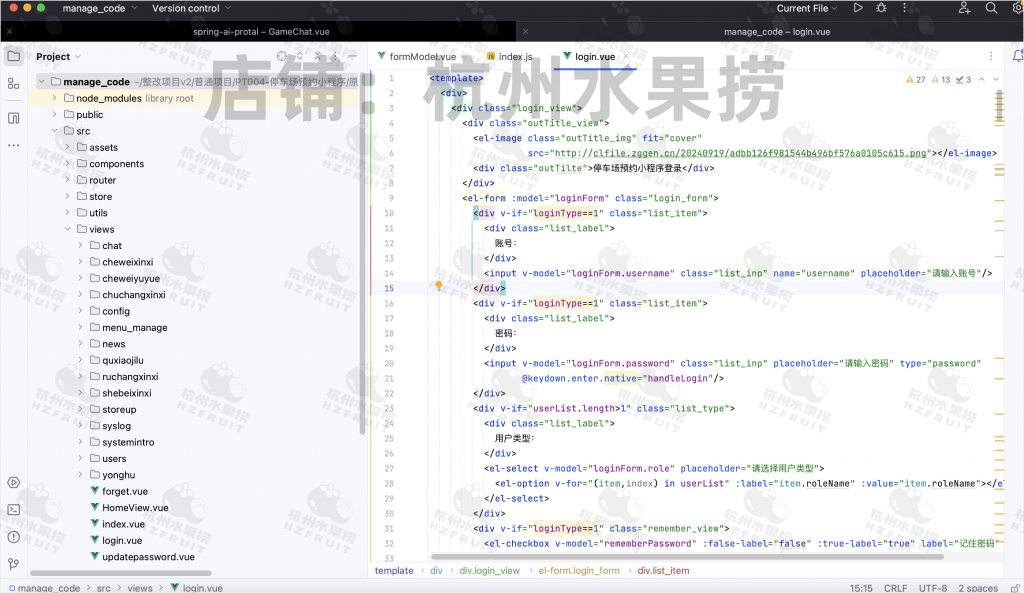Open forget.vue in the project tree
Screen dimensions: 1024x593
pos(124,491)
